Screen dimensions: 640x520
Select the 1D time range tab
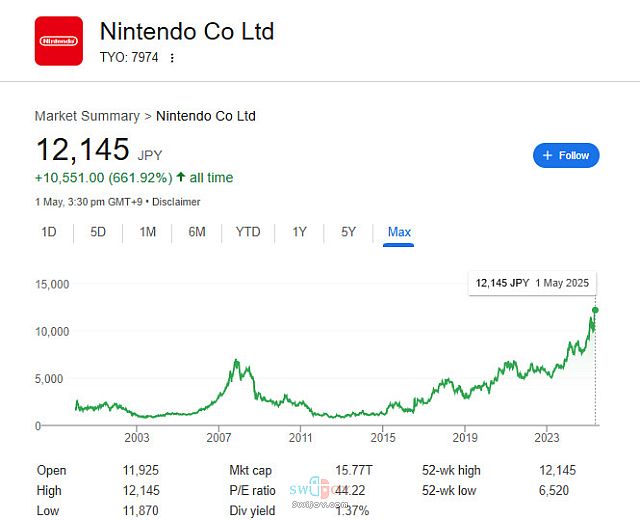(x=49, y=232)
